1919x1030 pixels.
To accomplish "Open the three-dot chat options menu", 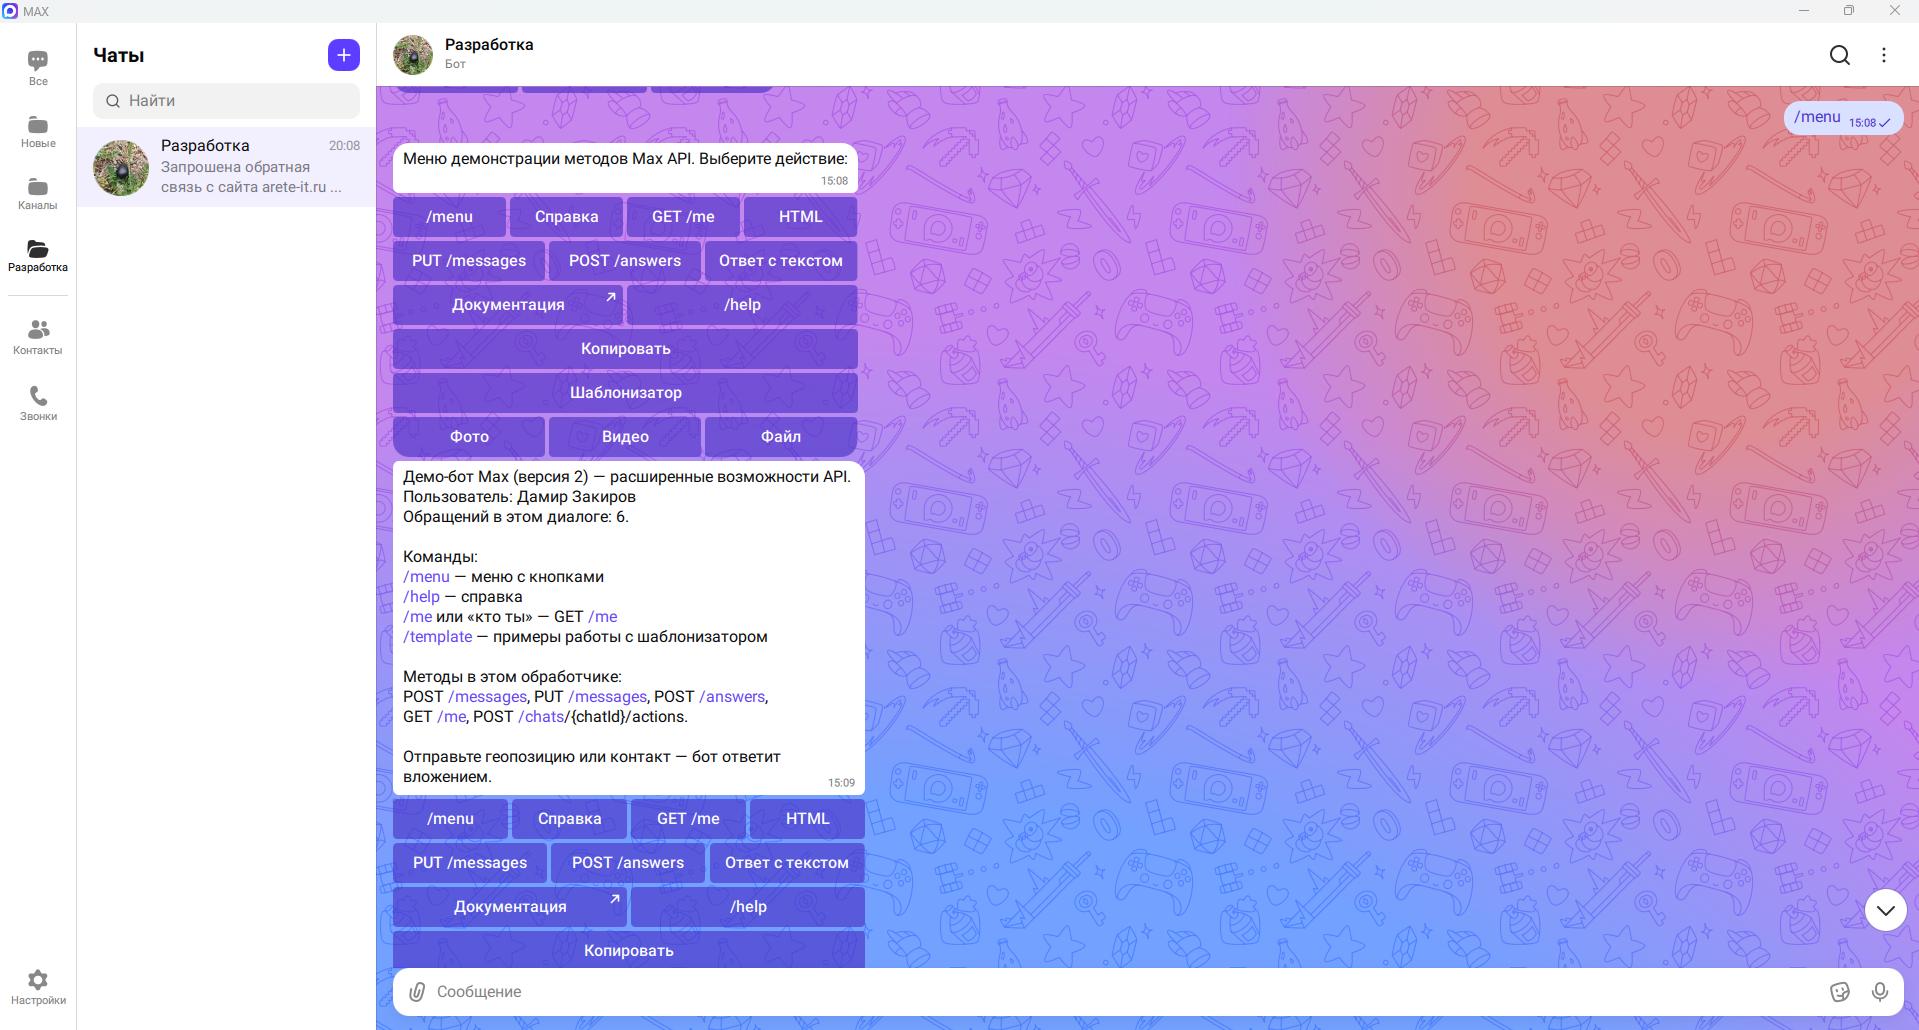I will tap(1884, 55).
